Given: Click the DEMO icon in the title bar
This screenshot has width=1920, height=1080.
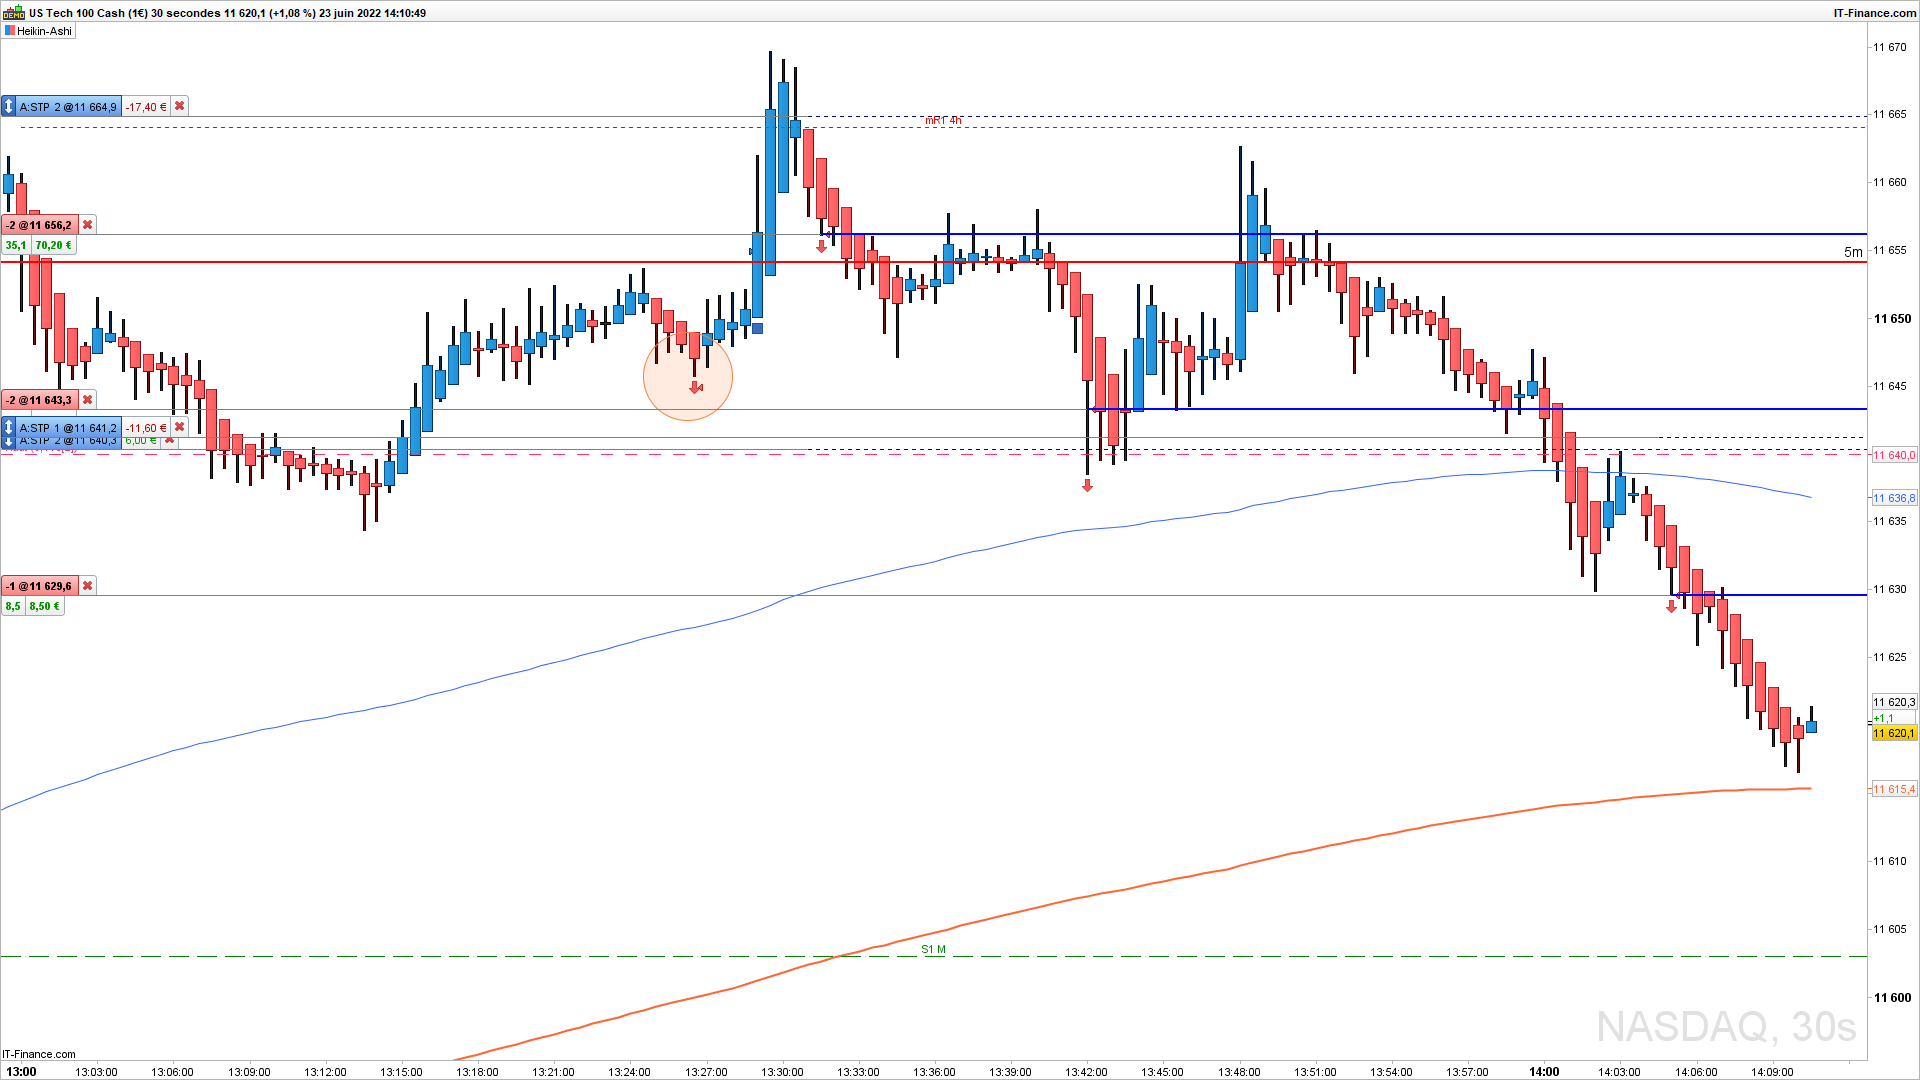Looking at the screenshot, I should click(x=14, y=13).
